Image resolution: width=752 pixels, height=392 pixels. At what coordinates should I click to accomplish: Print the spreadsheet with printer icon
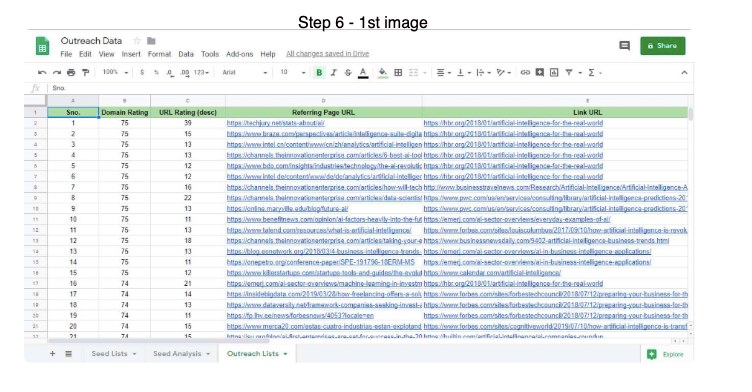click(x=71, y=72)
